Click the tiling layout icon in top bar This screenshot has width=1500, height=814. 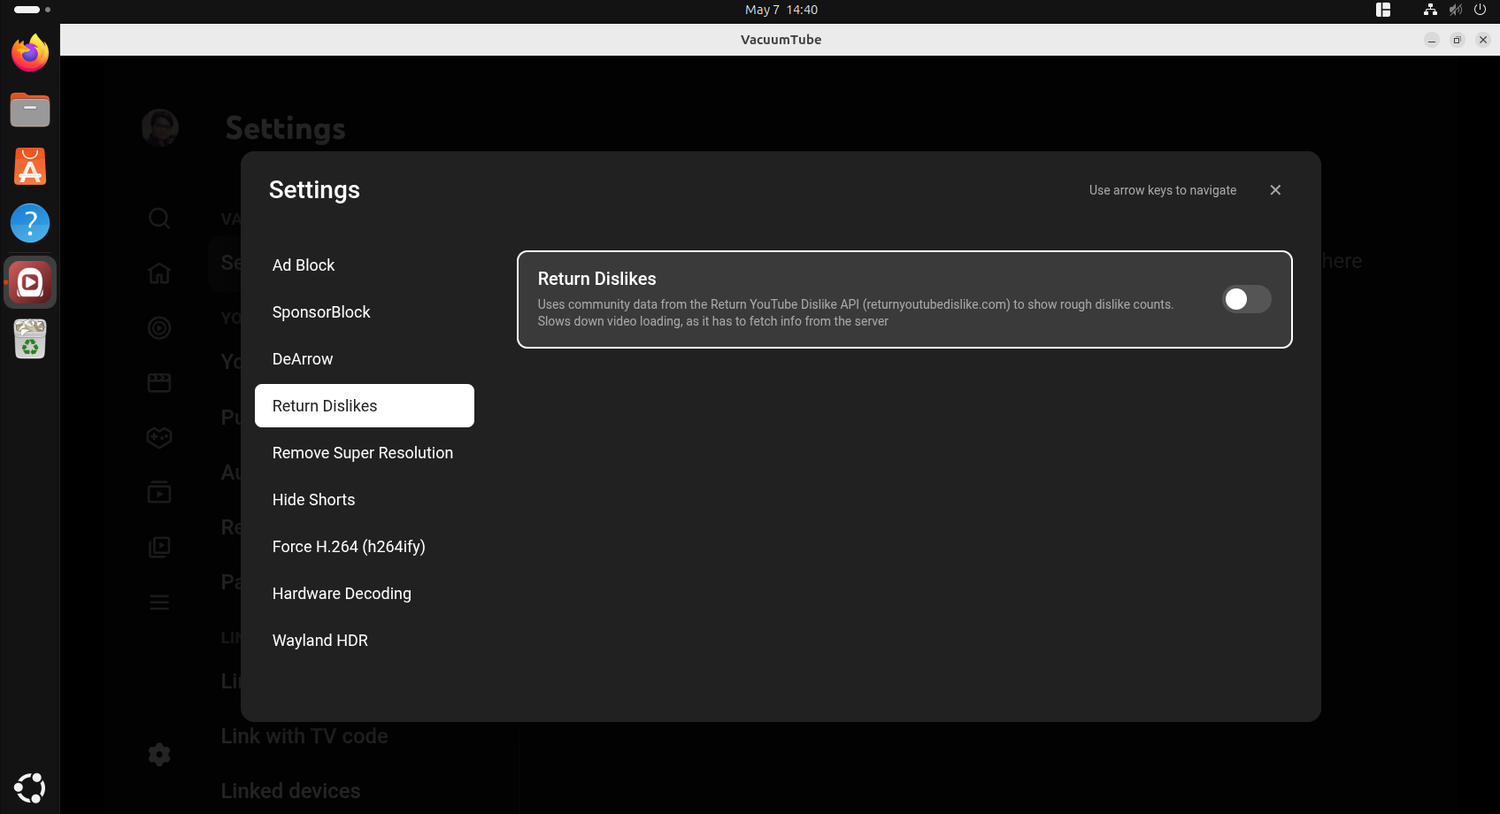(1383, 10)
